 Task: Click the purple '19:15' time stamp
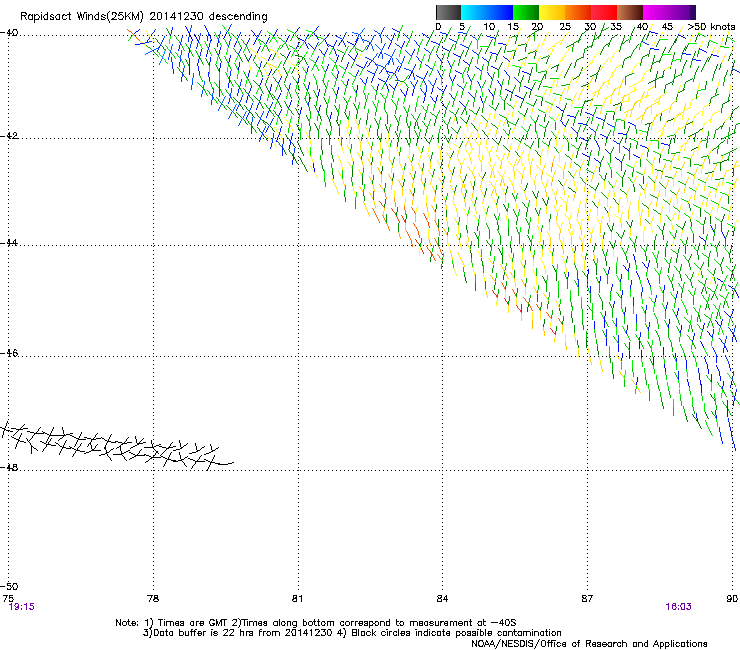[x=22, y=607]
